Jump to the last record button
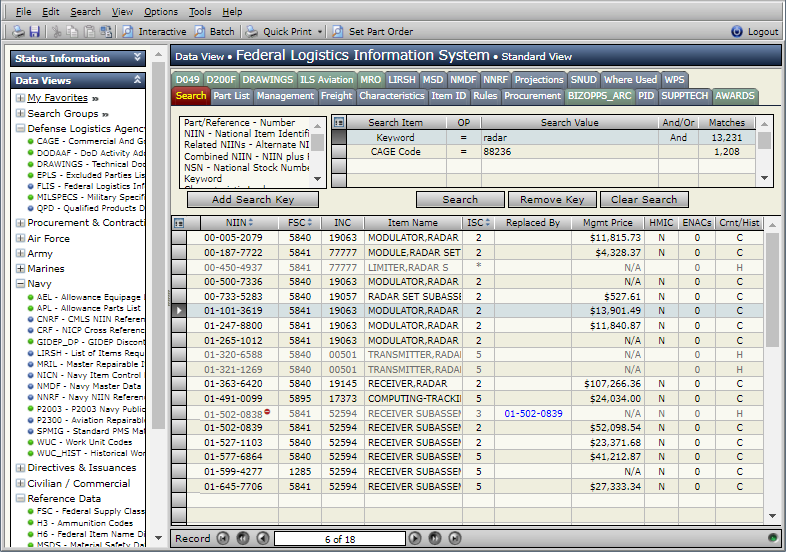The image size is (786, 552). pyautogui.click(x=455, y=538)
